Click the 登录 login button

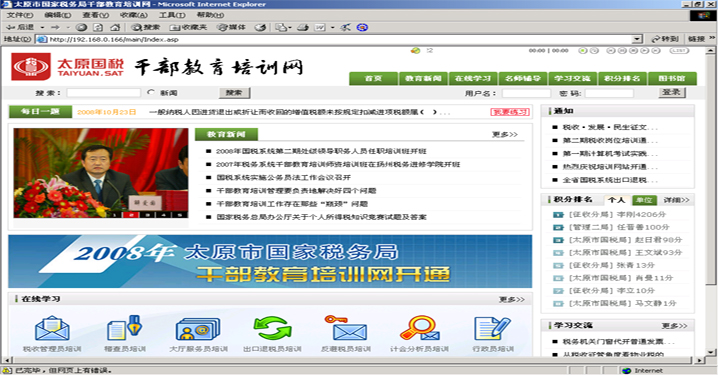point(672,92)
